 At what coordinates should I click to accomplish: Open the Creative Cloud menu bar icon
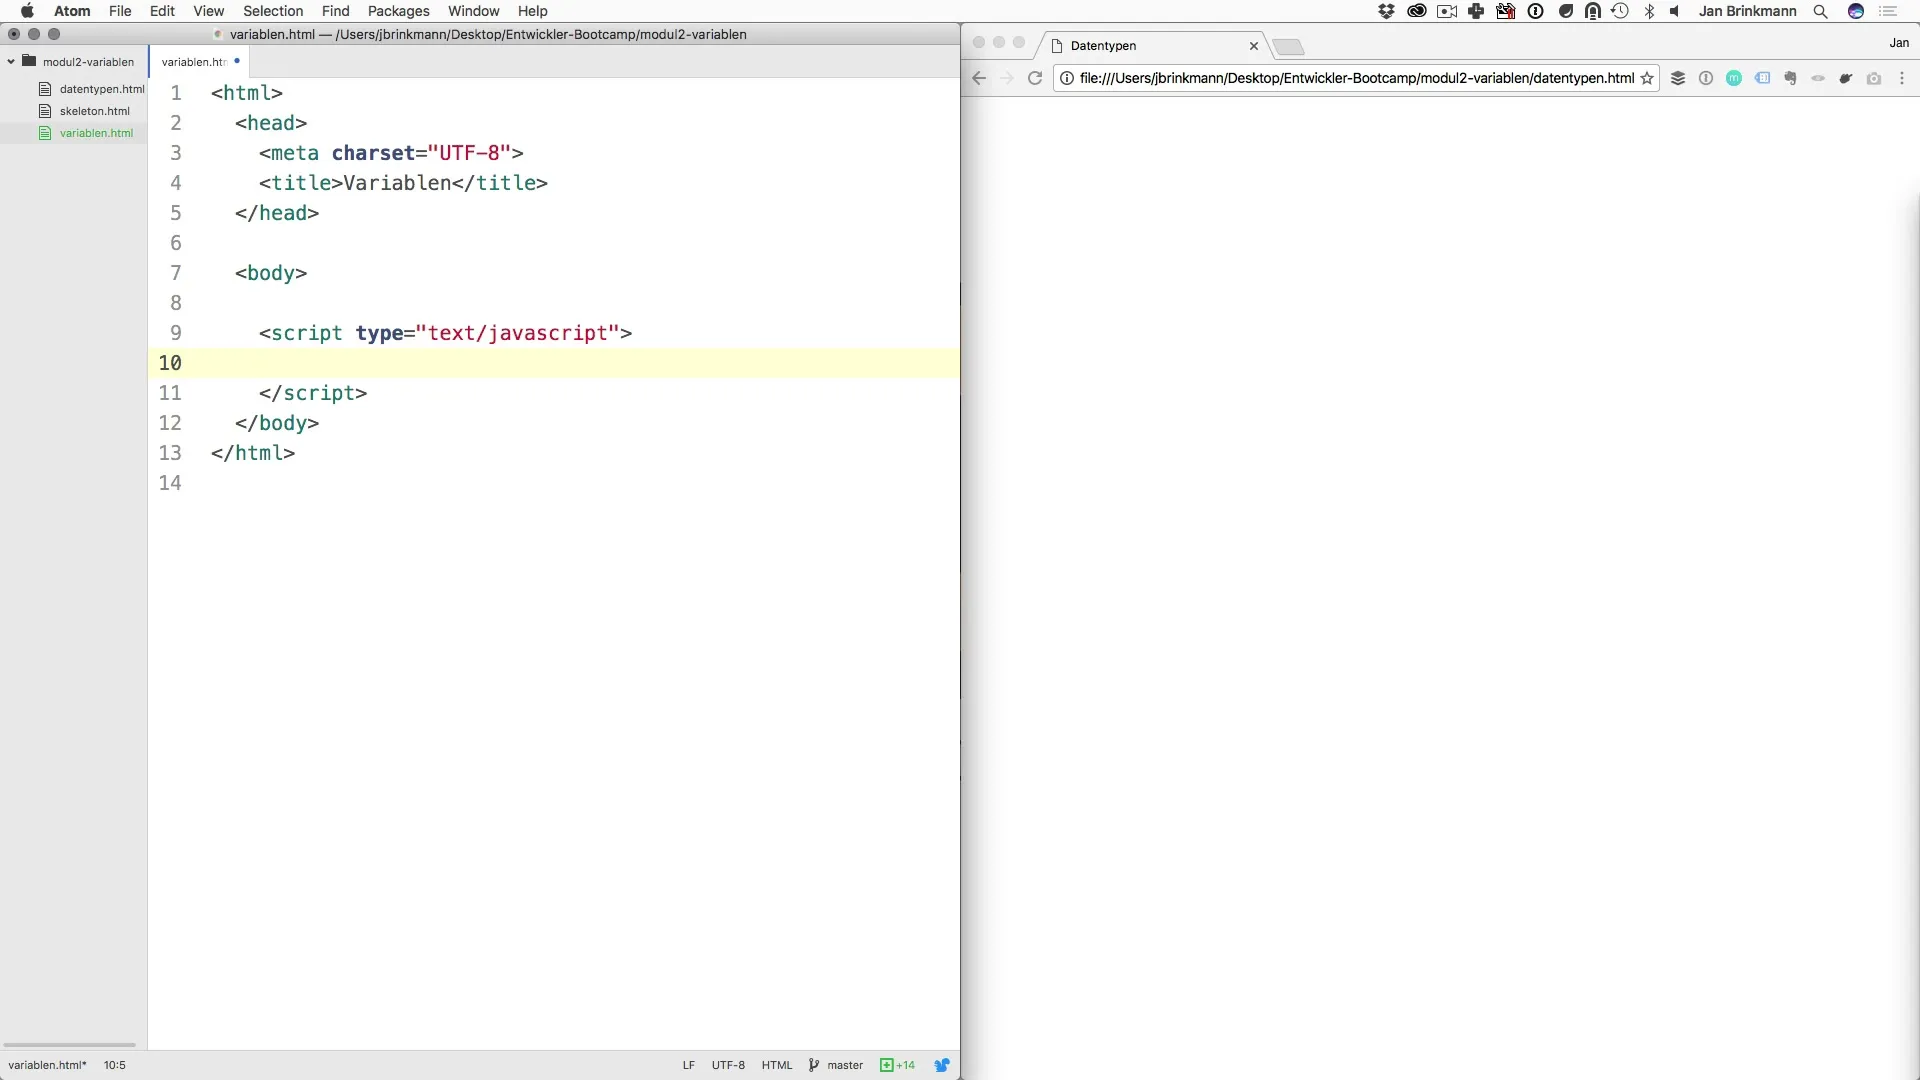coord(1416,11)
